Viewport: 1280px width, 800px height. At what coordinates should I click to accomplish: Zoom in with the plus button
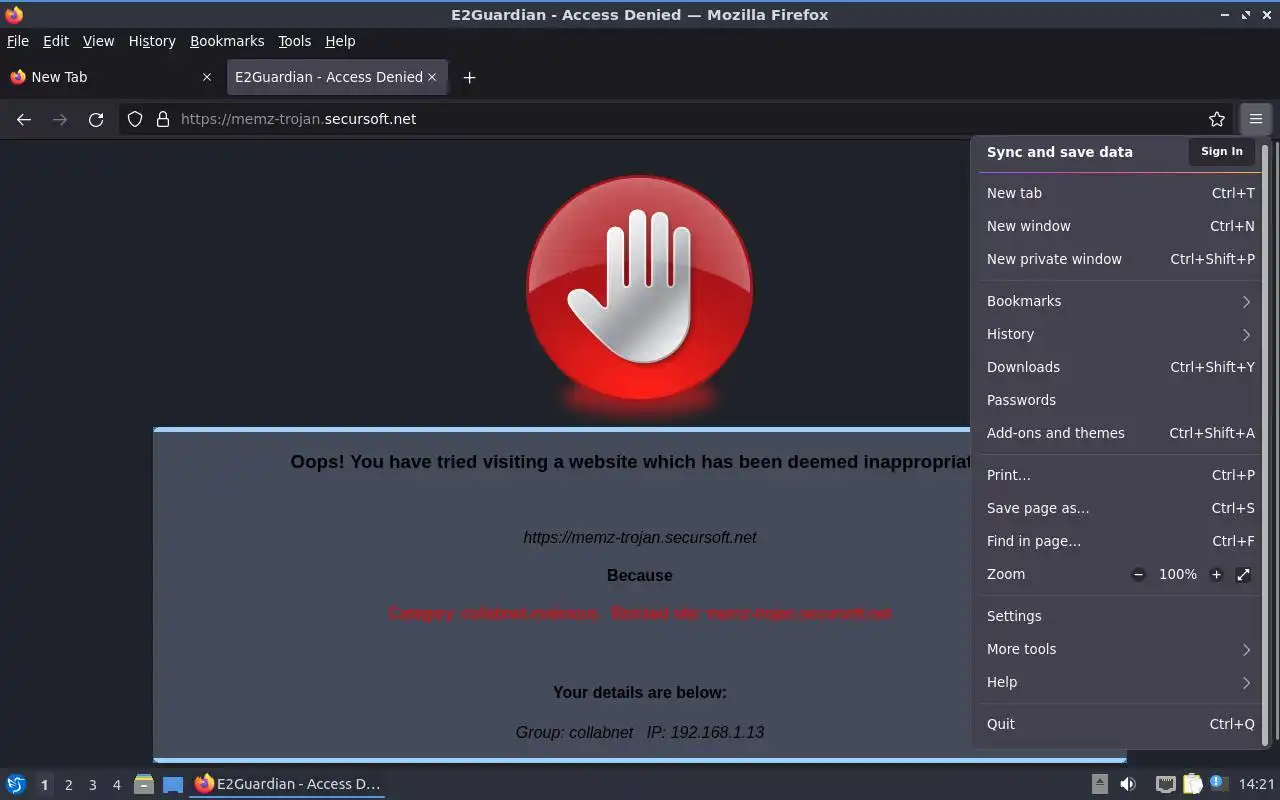(x=1216, y=574)
